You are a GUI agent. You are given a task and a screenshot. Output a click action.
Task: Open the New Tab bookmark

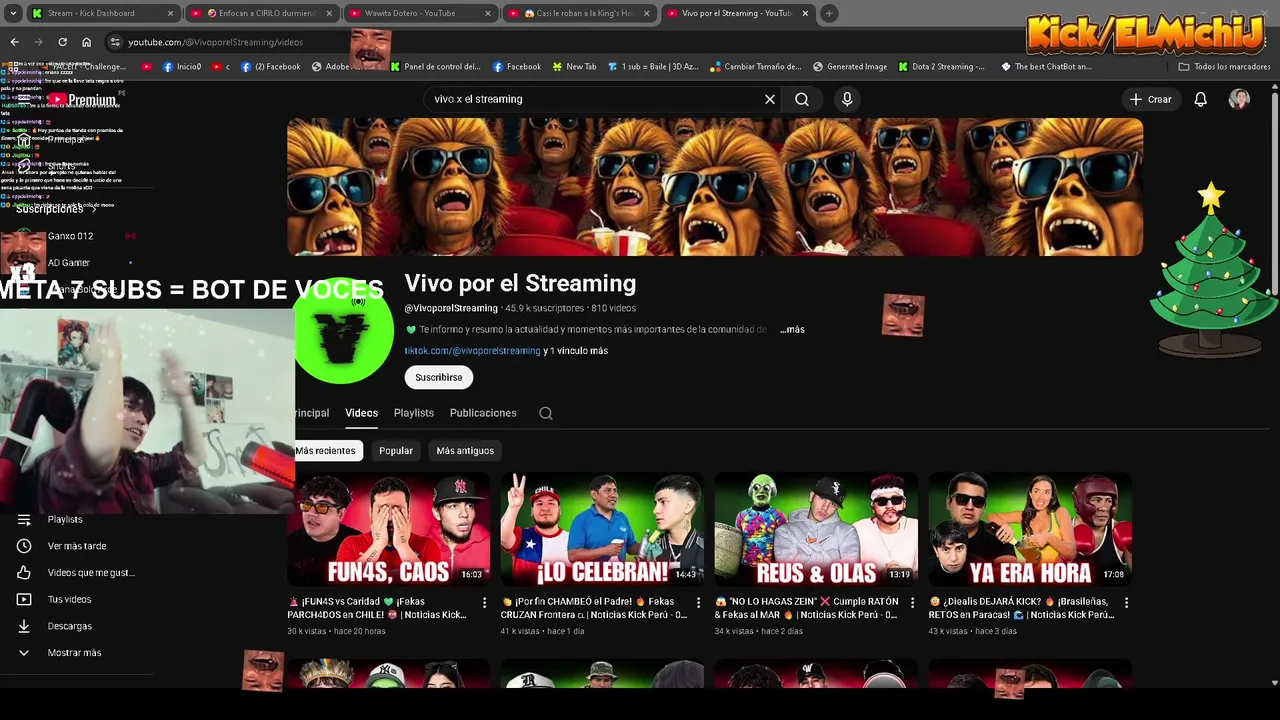(x=574, y=66)
